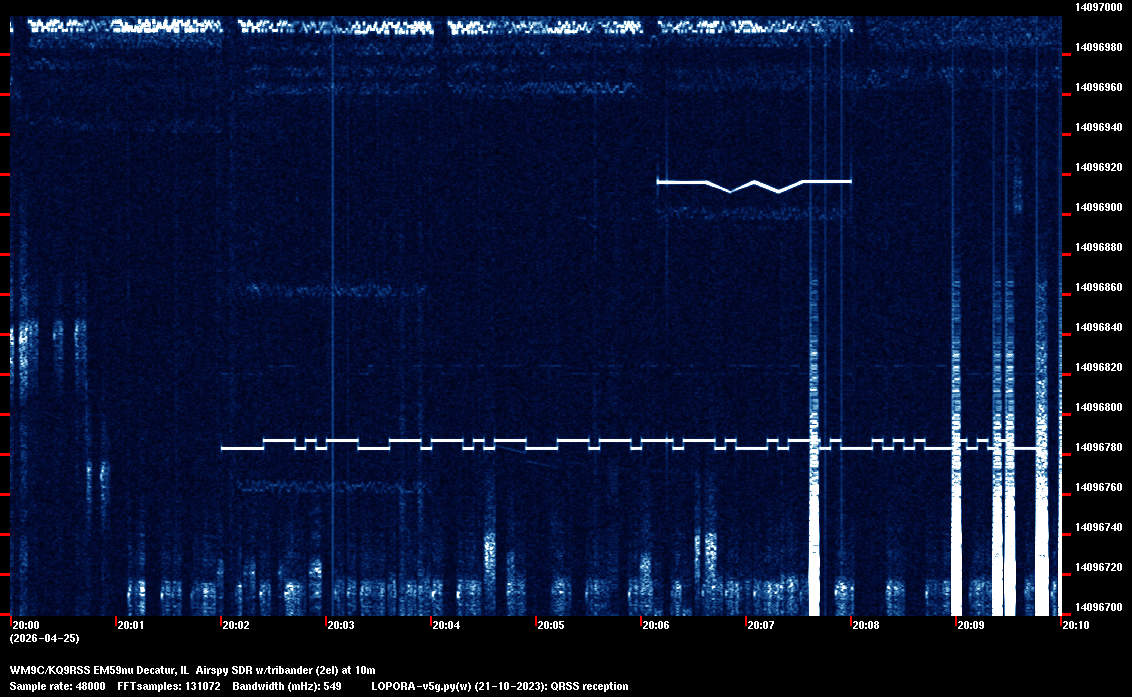Click the (2026-04-25) date text

coord(44,638)
